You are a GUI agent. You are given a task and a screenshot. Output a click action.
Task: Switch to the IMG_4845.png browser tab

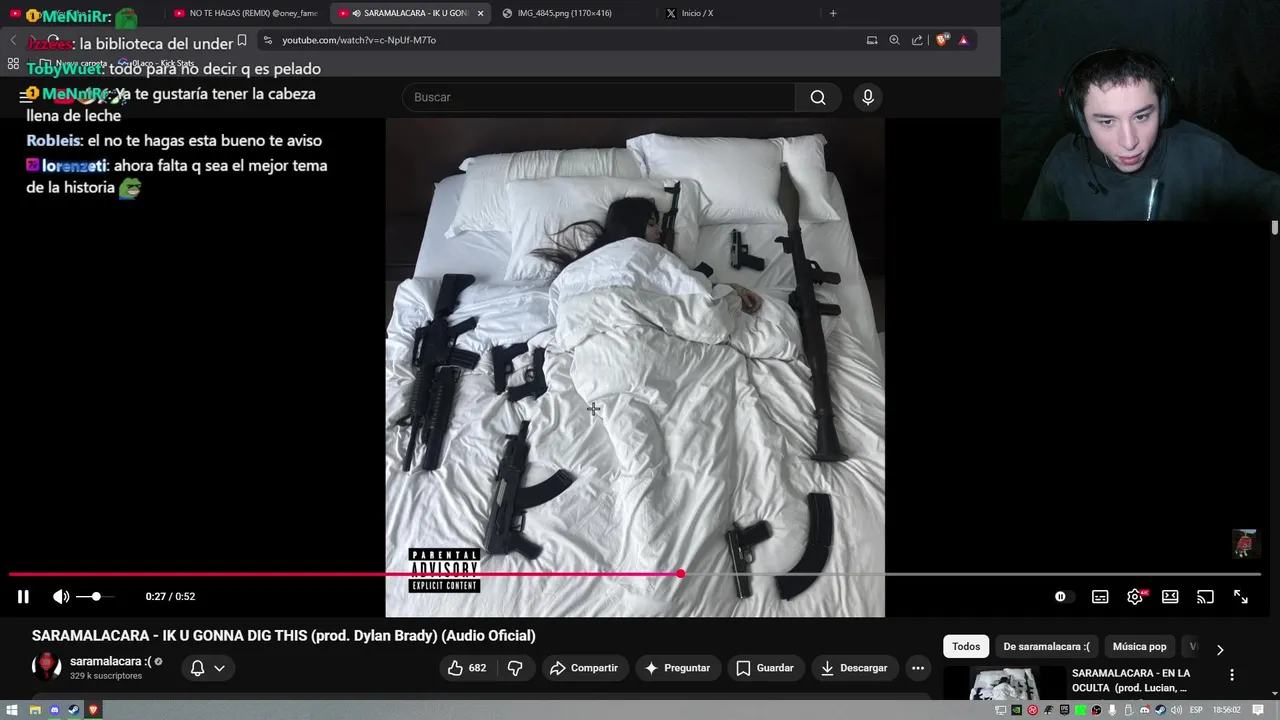point(565,13)
